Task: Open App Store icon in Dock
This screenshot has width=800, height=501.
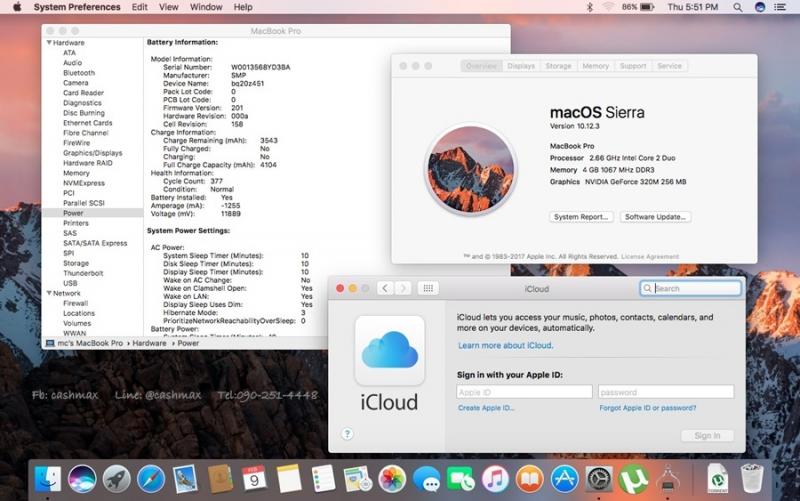Action: tap(564, 479)
